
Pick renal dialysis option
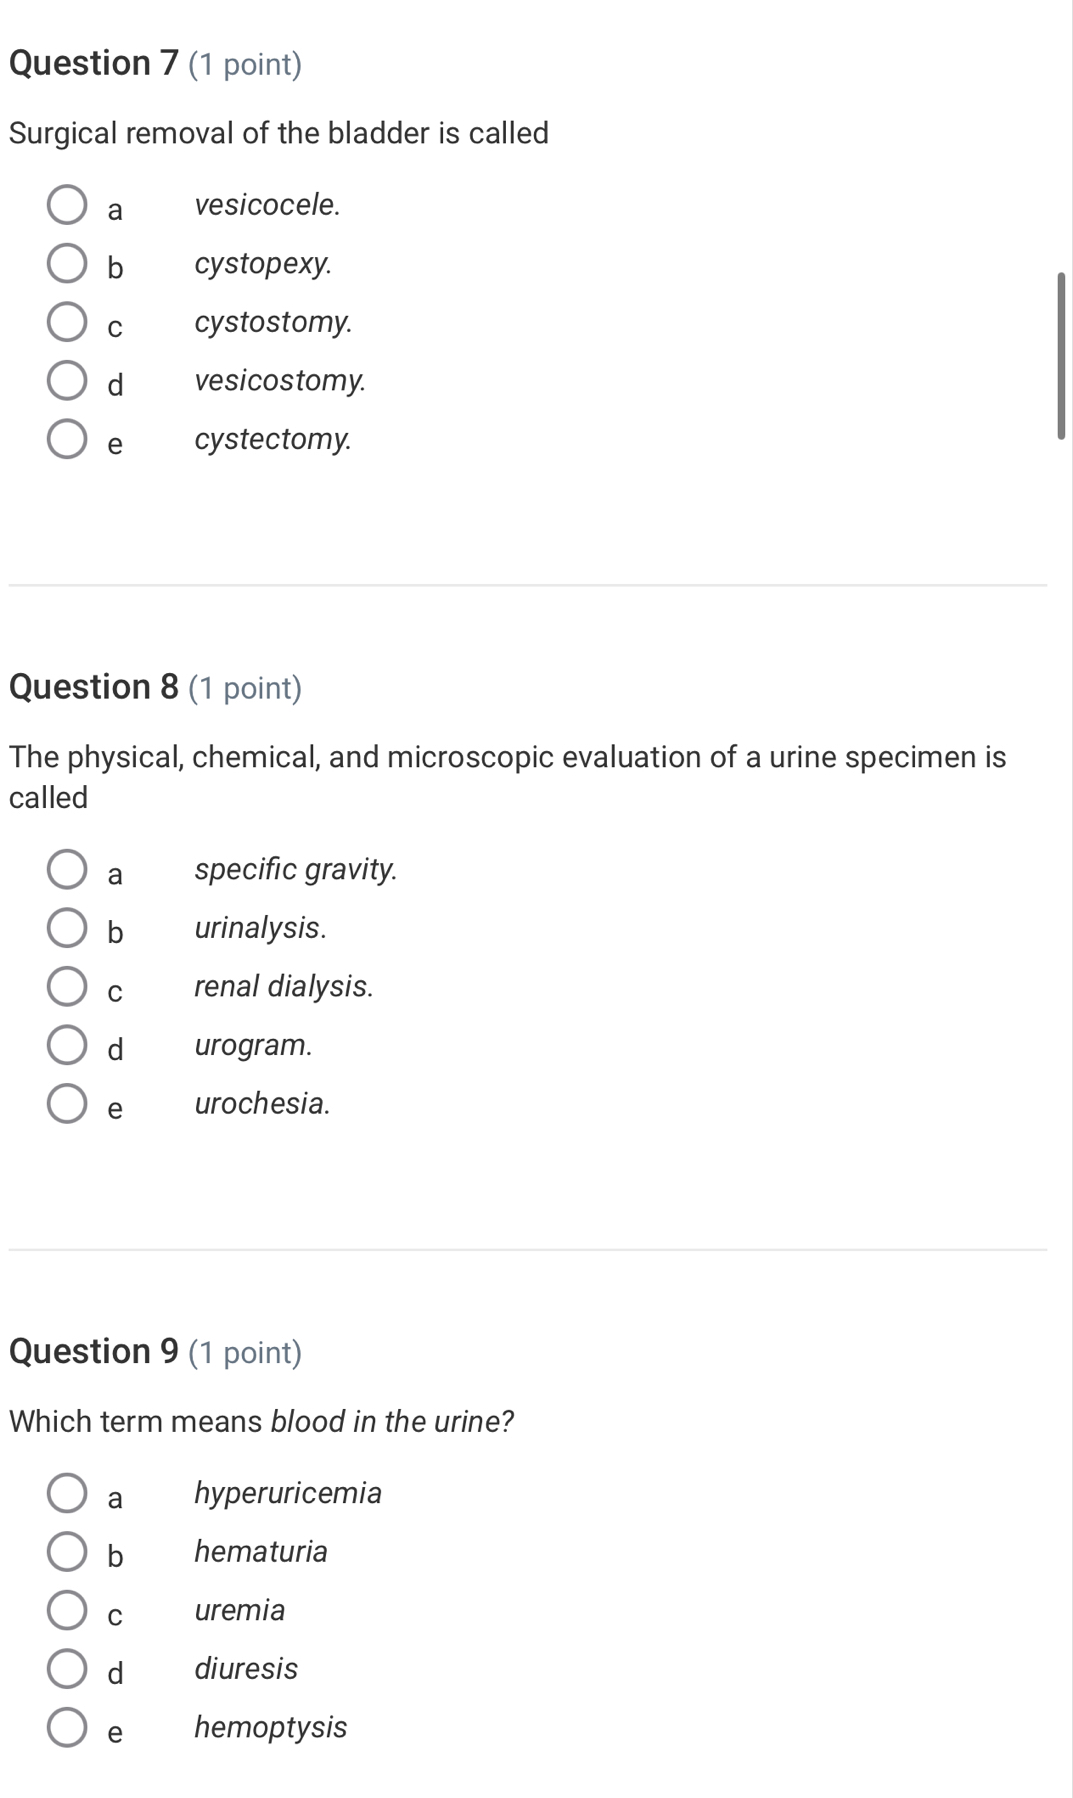click(x=66, y=986)
